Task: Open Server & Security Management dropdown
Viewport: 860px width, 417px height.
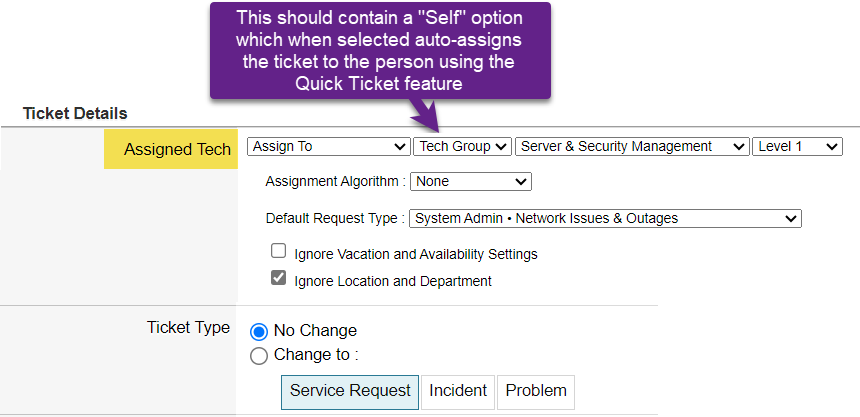Action: [x=632, y=146]
